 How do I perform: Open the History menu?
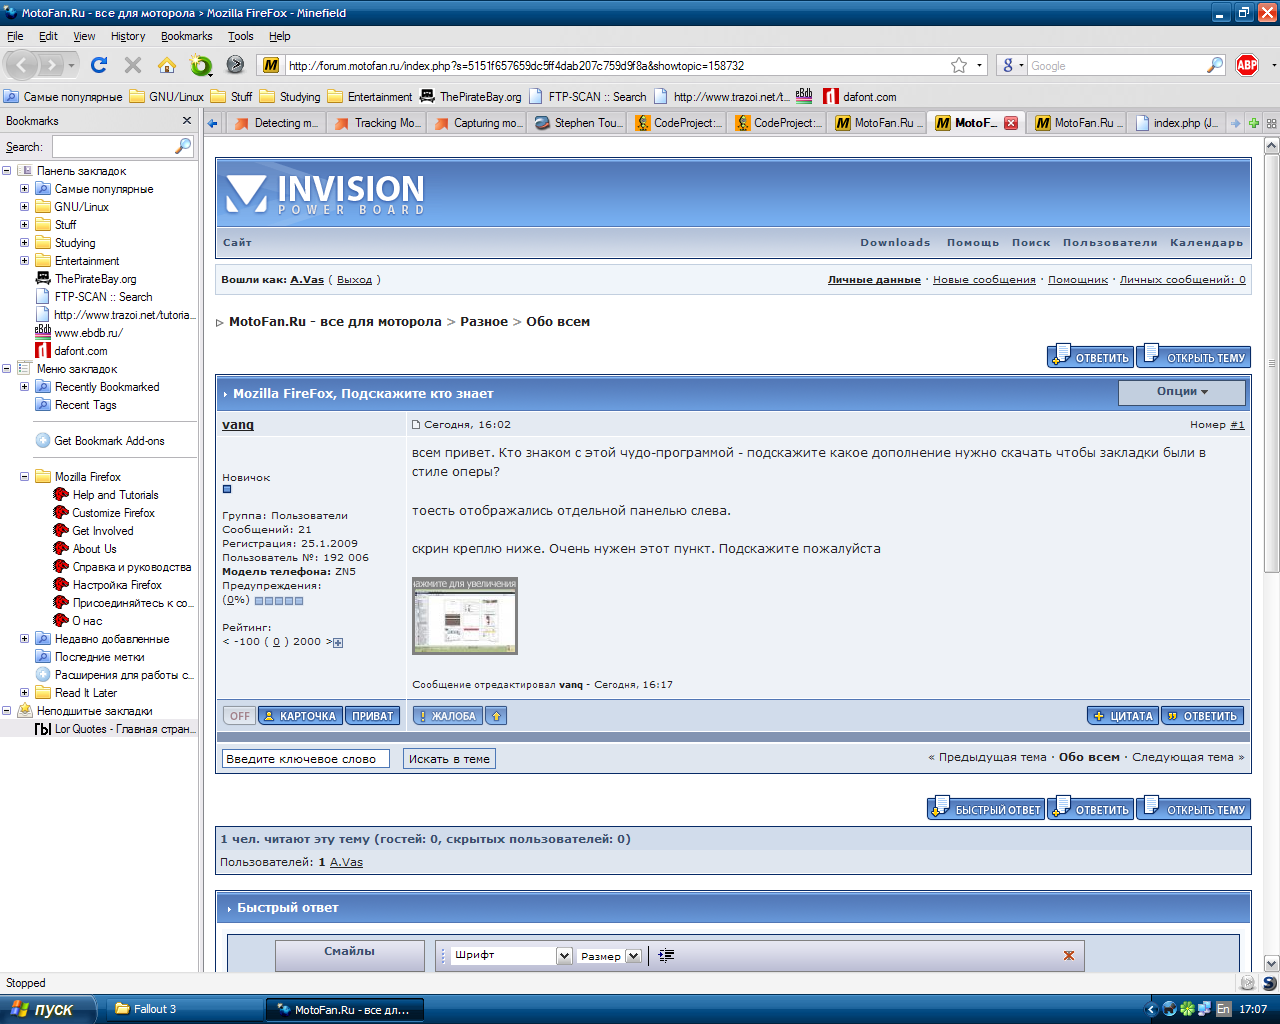click(128, 36)
